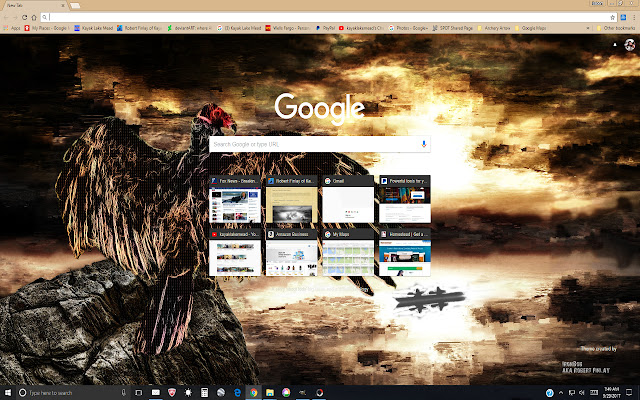Open the Robert Finlay of Kay... bookmark
The width and height of the screenshot is (640, 400).
click(x=140, y=28)
